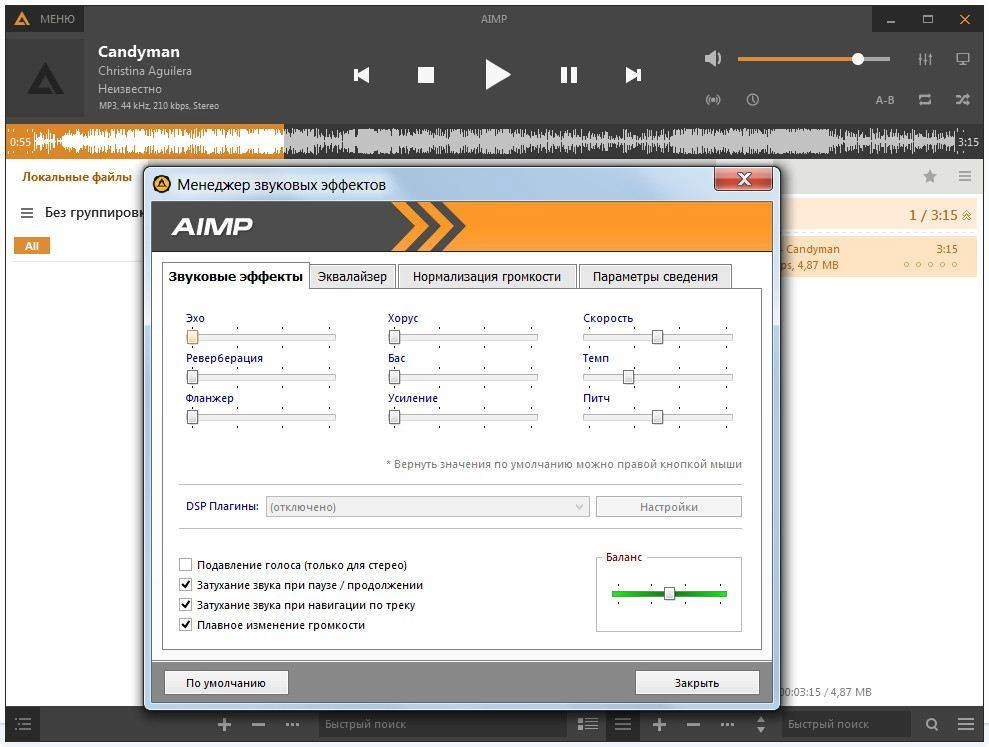Click the right Быстрый поиск field

[846, 724]
